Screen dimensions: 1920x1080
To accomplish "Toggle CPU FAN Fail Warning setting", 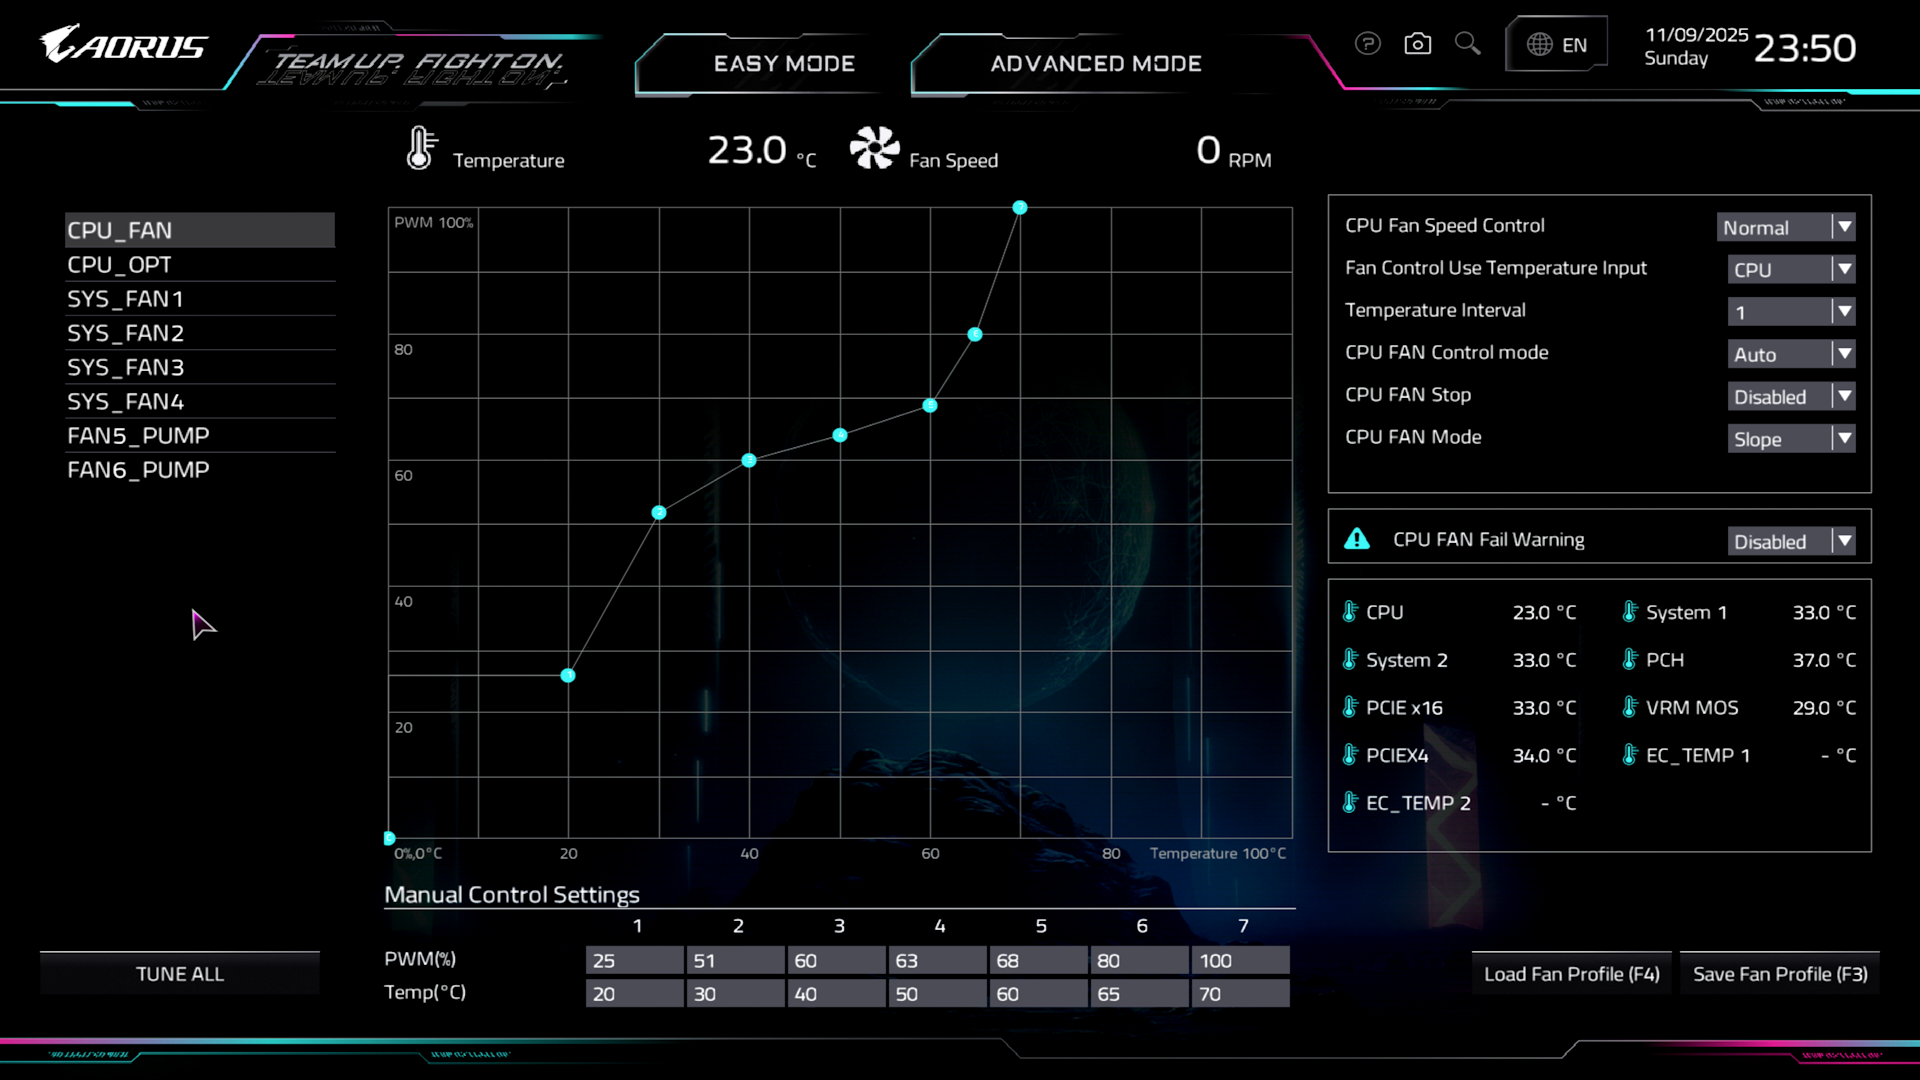I will (x=1791, y=542).
